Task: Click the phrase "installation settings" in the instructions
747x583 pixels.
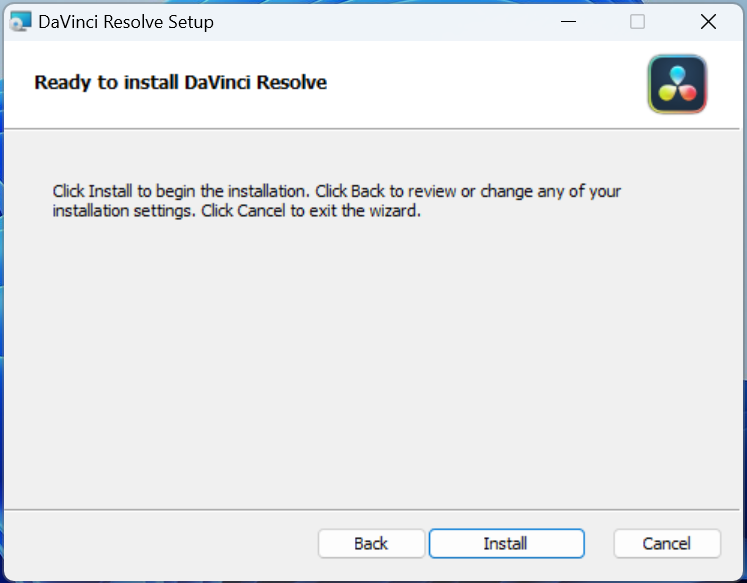Action: 124,211
